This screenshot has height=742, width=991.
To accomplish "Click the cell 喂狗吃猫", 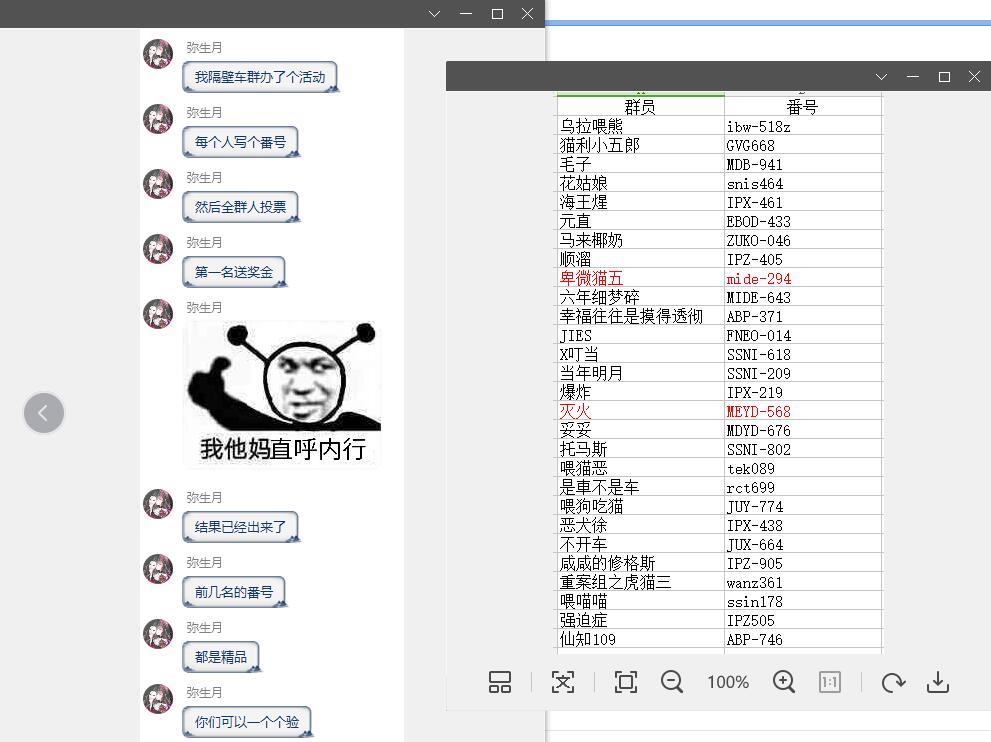I will point(640,506).
